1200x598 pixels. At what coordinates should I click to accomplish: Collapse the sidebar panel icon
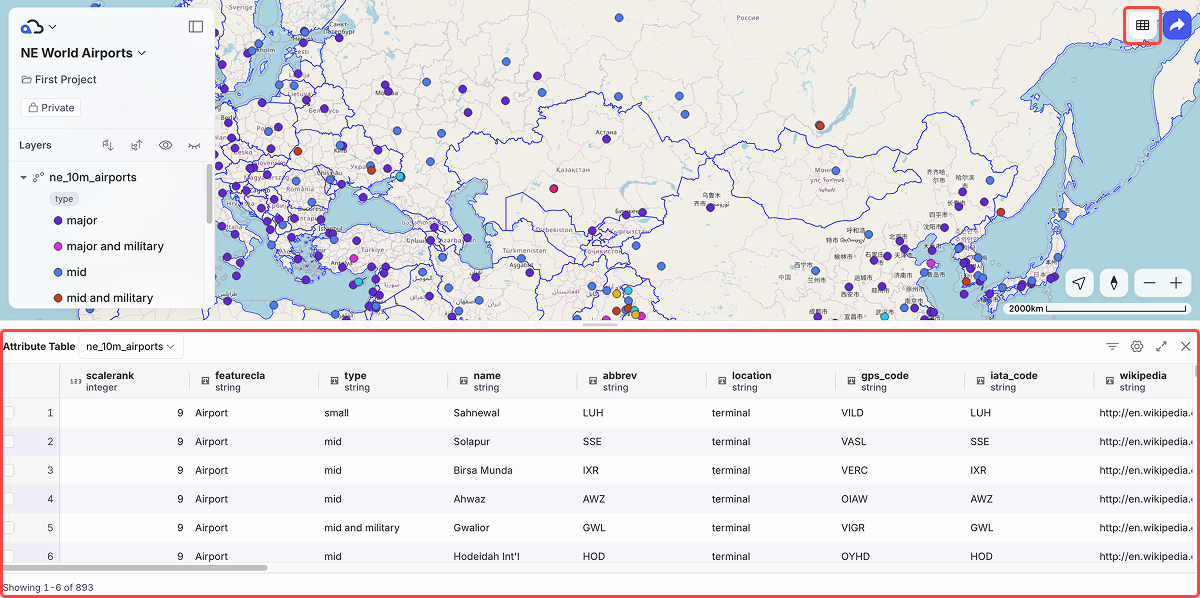click(x=196, y=27)
